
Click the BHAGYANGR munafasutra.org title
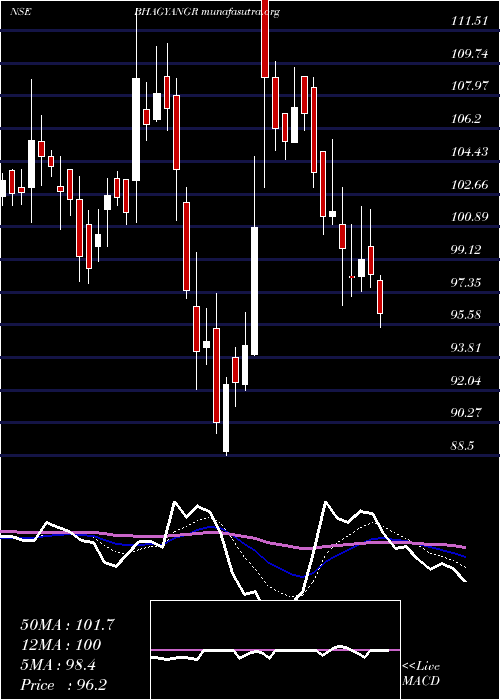pos(207,12)
